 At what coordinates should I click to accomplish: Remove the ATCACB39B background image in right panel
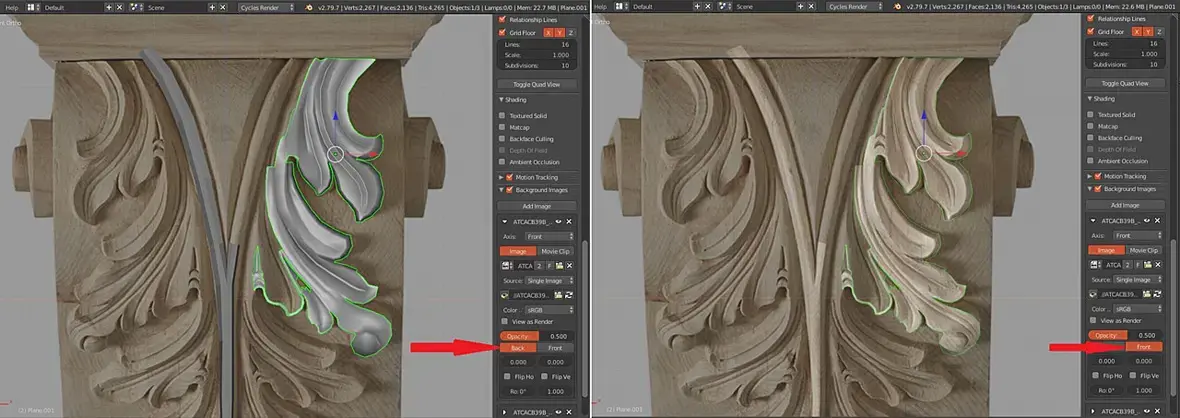pyautogui.click(x=1157, y=221)
